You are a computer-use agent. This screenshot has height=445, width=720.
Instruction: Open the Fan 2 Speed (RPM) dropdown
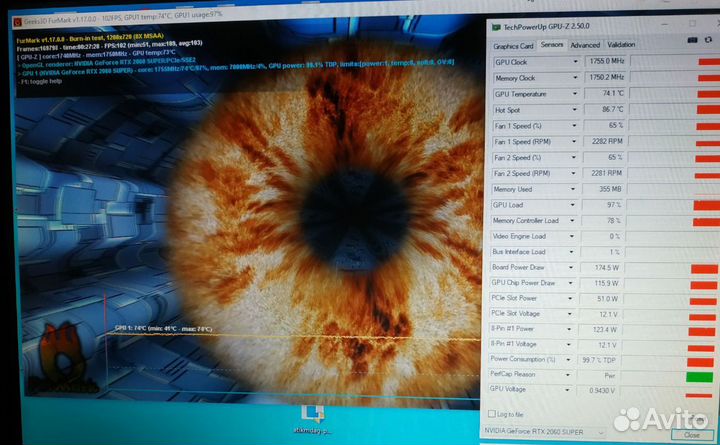point(573,173)
